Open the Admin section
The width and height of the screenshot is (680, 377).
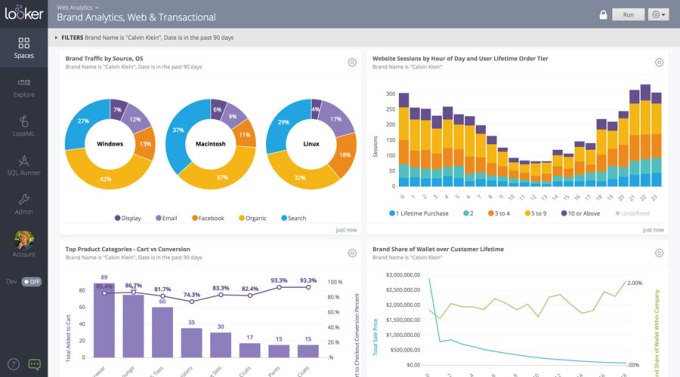tap(24, 205)
